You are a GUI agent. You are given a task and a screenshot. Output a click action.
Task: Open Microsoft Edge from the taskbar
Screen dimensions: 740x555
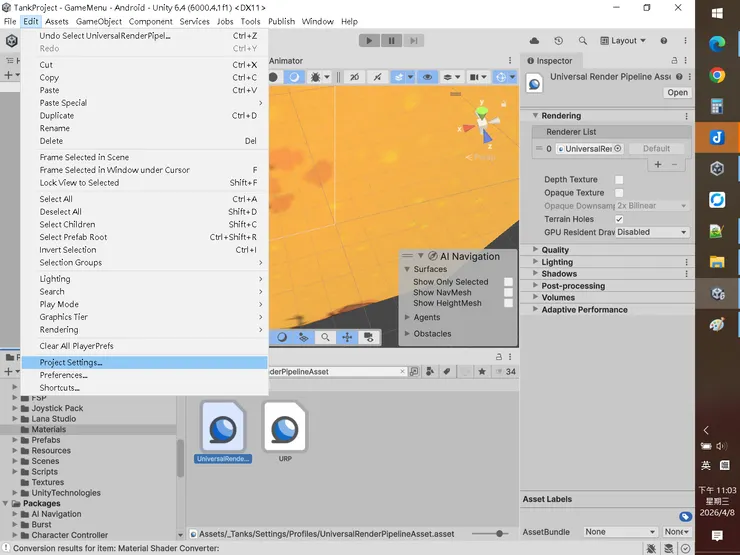[717, 44]
